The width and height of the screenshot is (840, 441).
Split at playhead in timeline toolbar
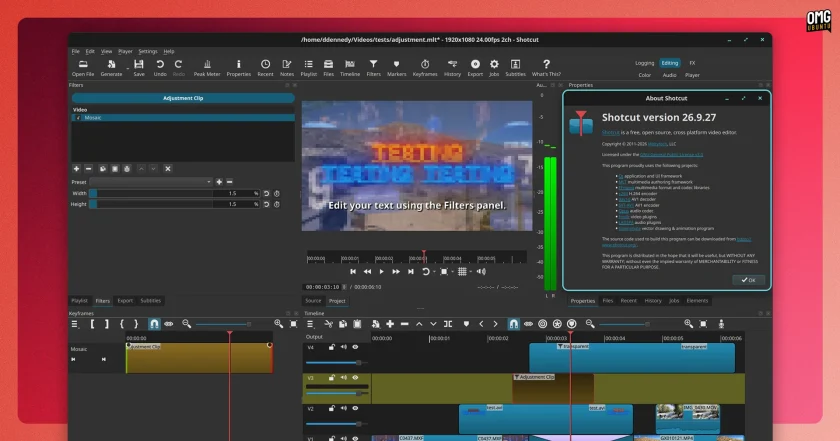pyautogui.click(x=448, y=324)
